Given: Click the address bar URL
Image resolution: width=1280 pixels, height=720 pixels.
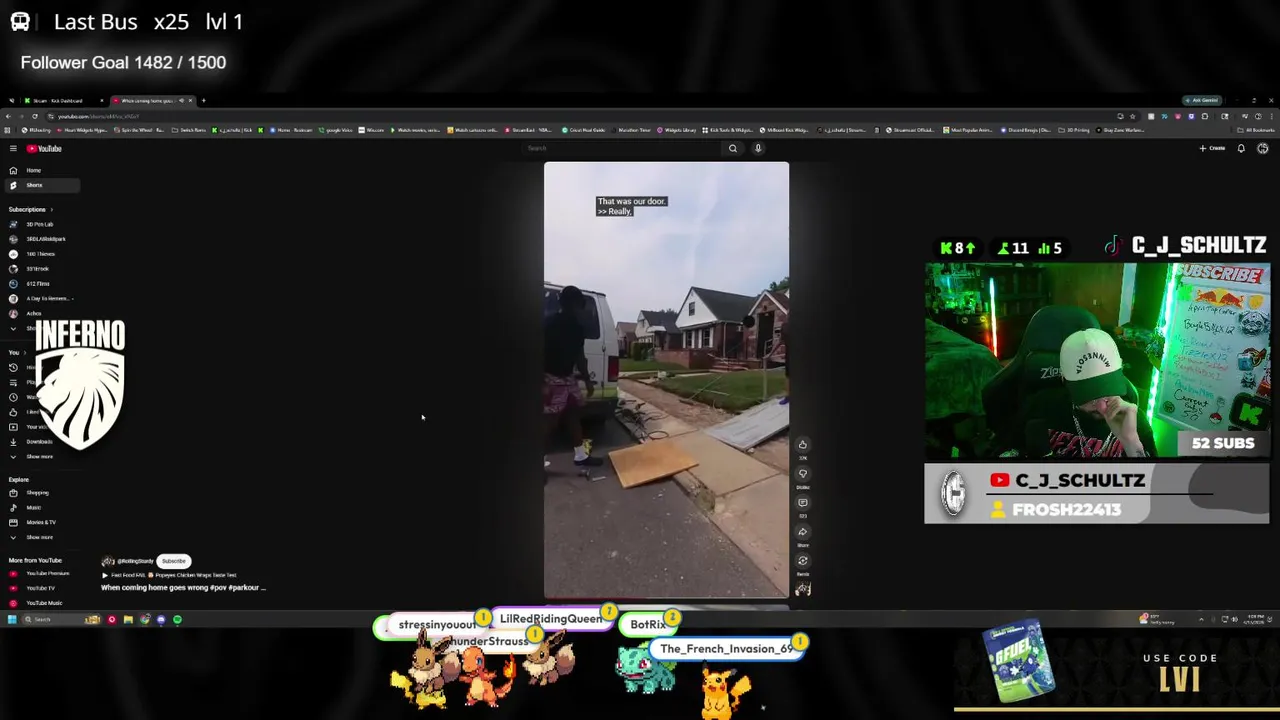Looking at the screenshot, I should click(x=98, y=116).
